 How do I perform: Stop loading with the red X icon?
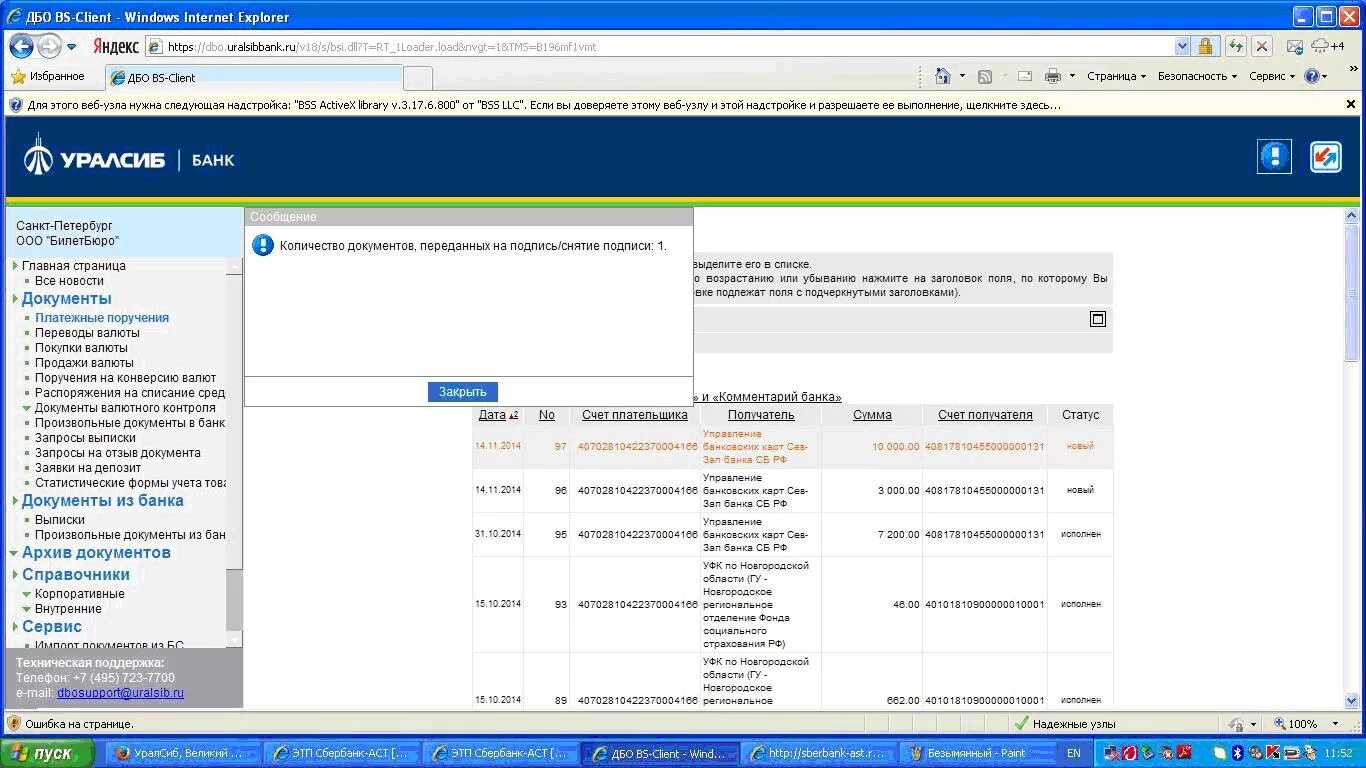(x=1262, y=46)
